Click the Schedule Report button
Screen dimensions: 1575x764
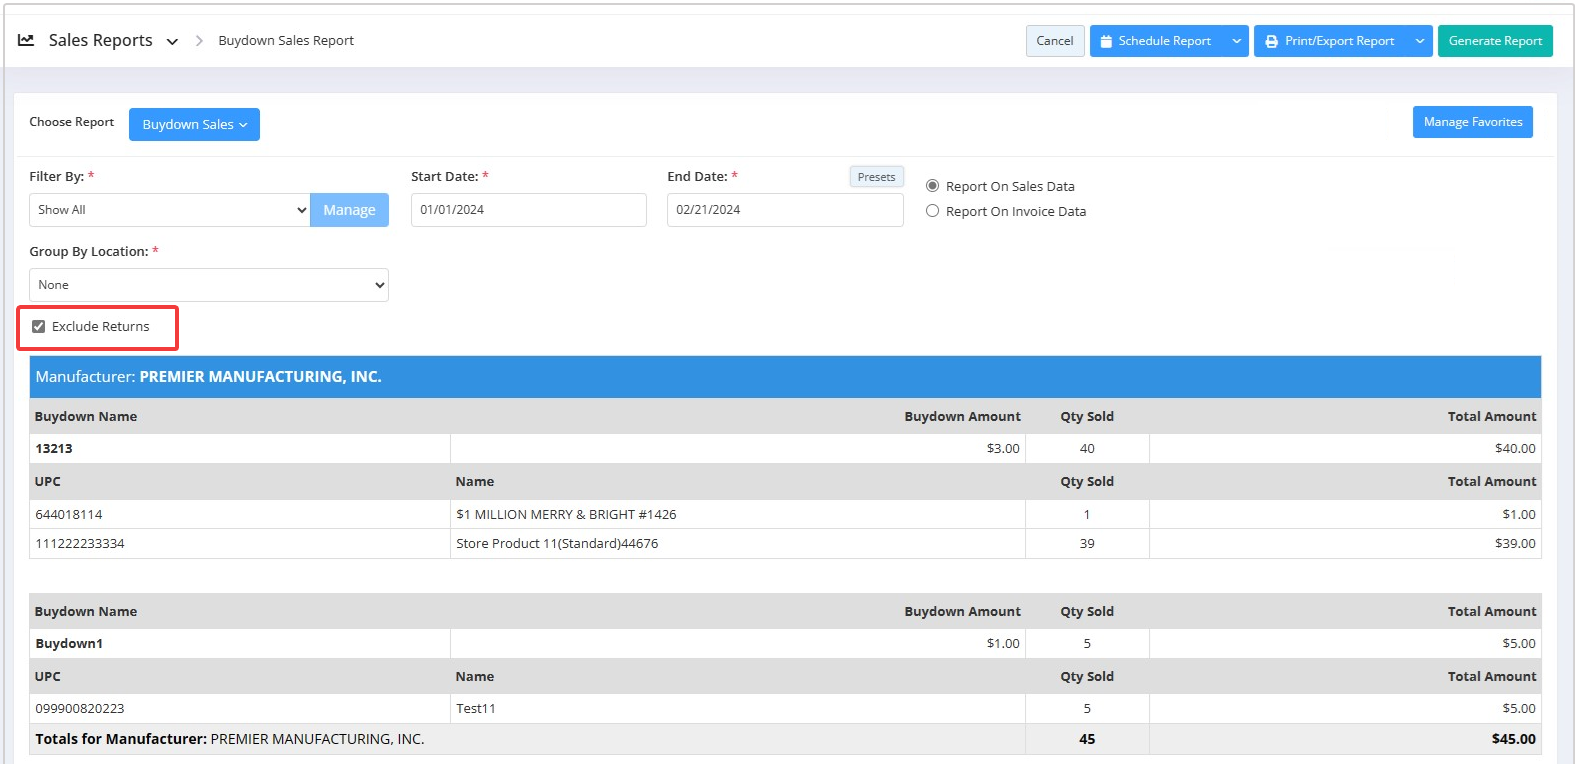tap(1158, 41)
